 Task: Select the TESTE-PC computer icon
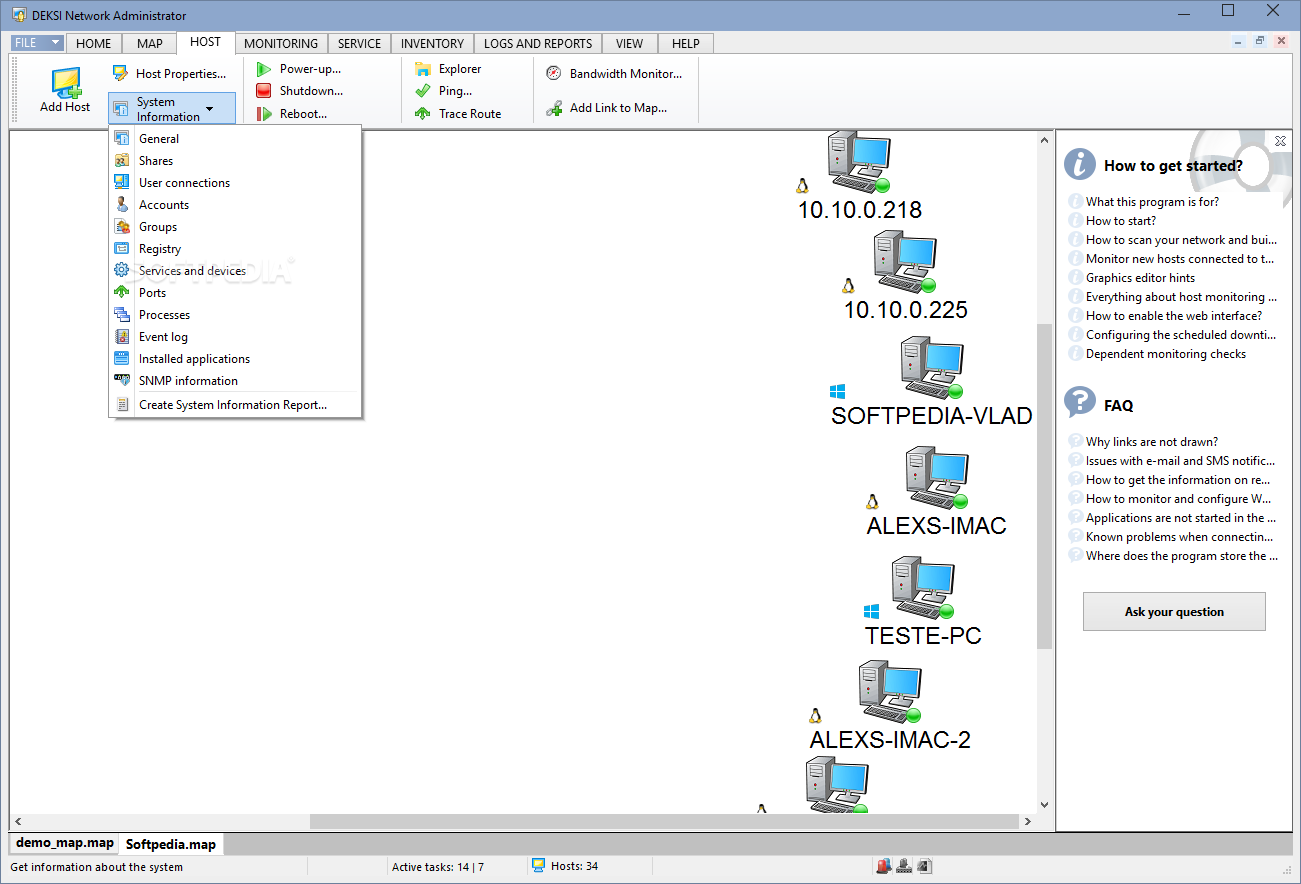pos(923,588)
